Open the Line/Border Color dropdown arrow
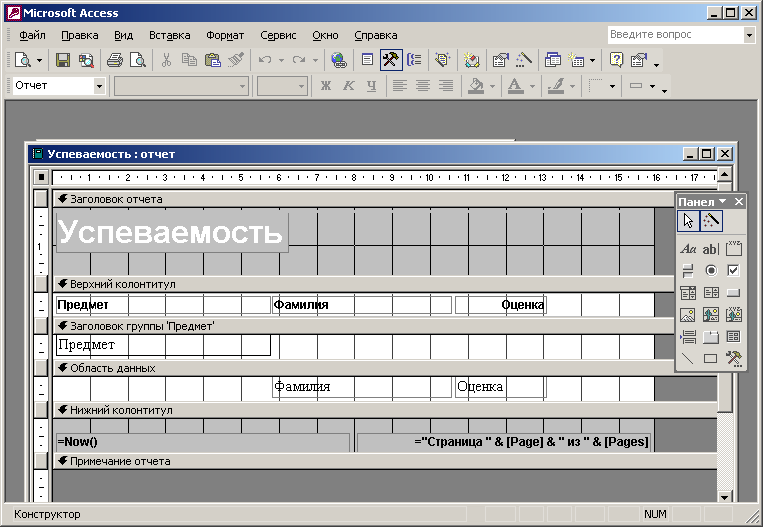The image size is (763, 527). pyautogui.click(x=572, y=86)
